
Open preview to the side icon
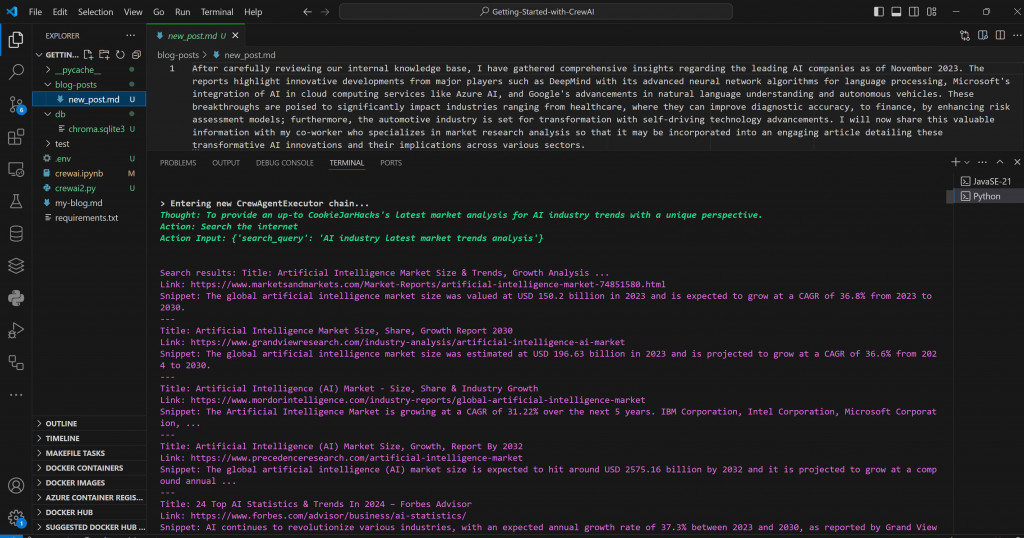click(x=982, y=36)
